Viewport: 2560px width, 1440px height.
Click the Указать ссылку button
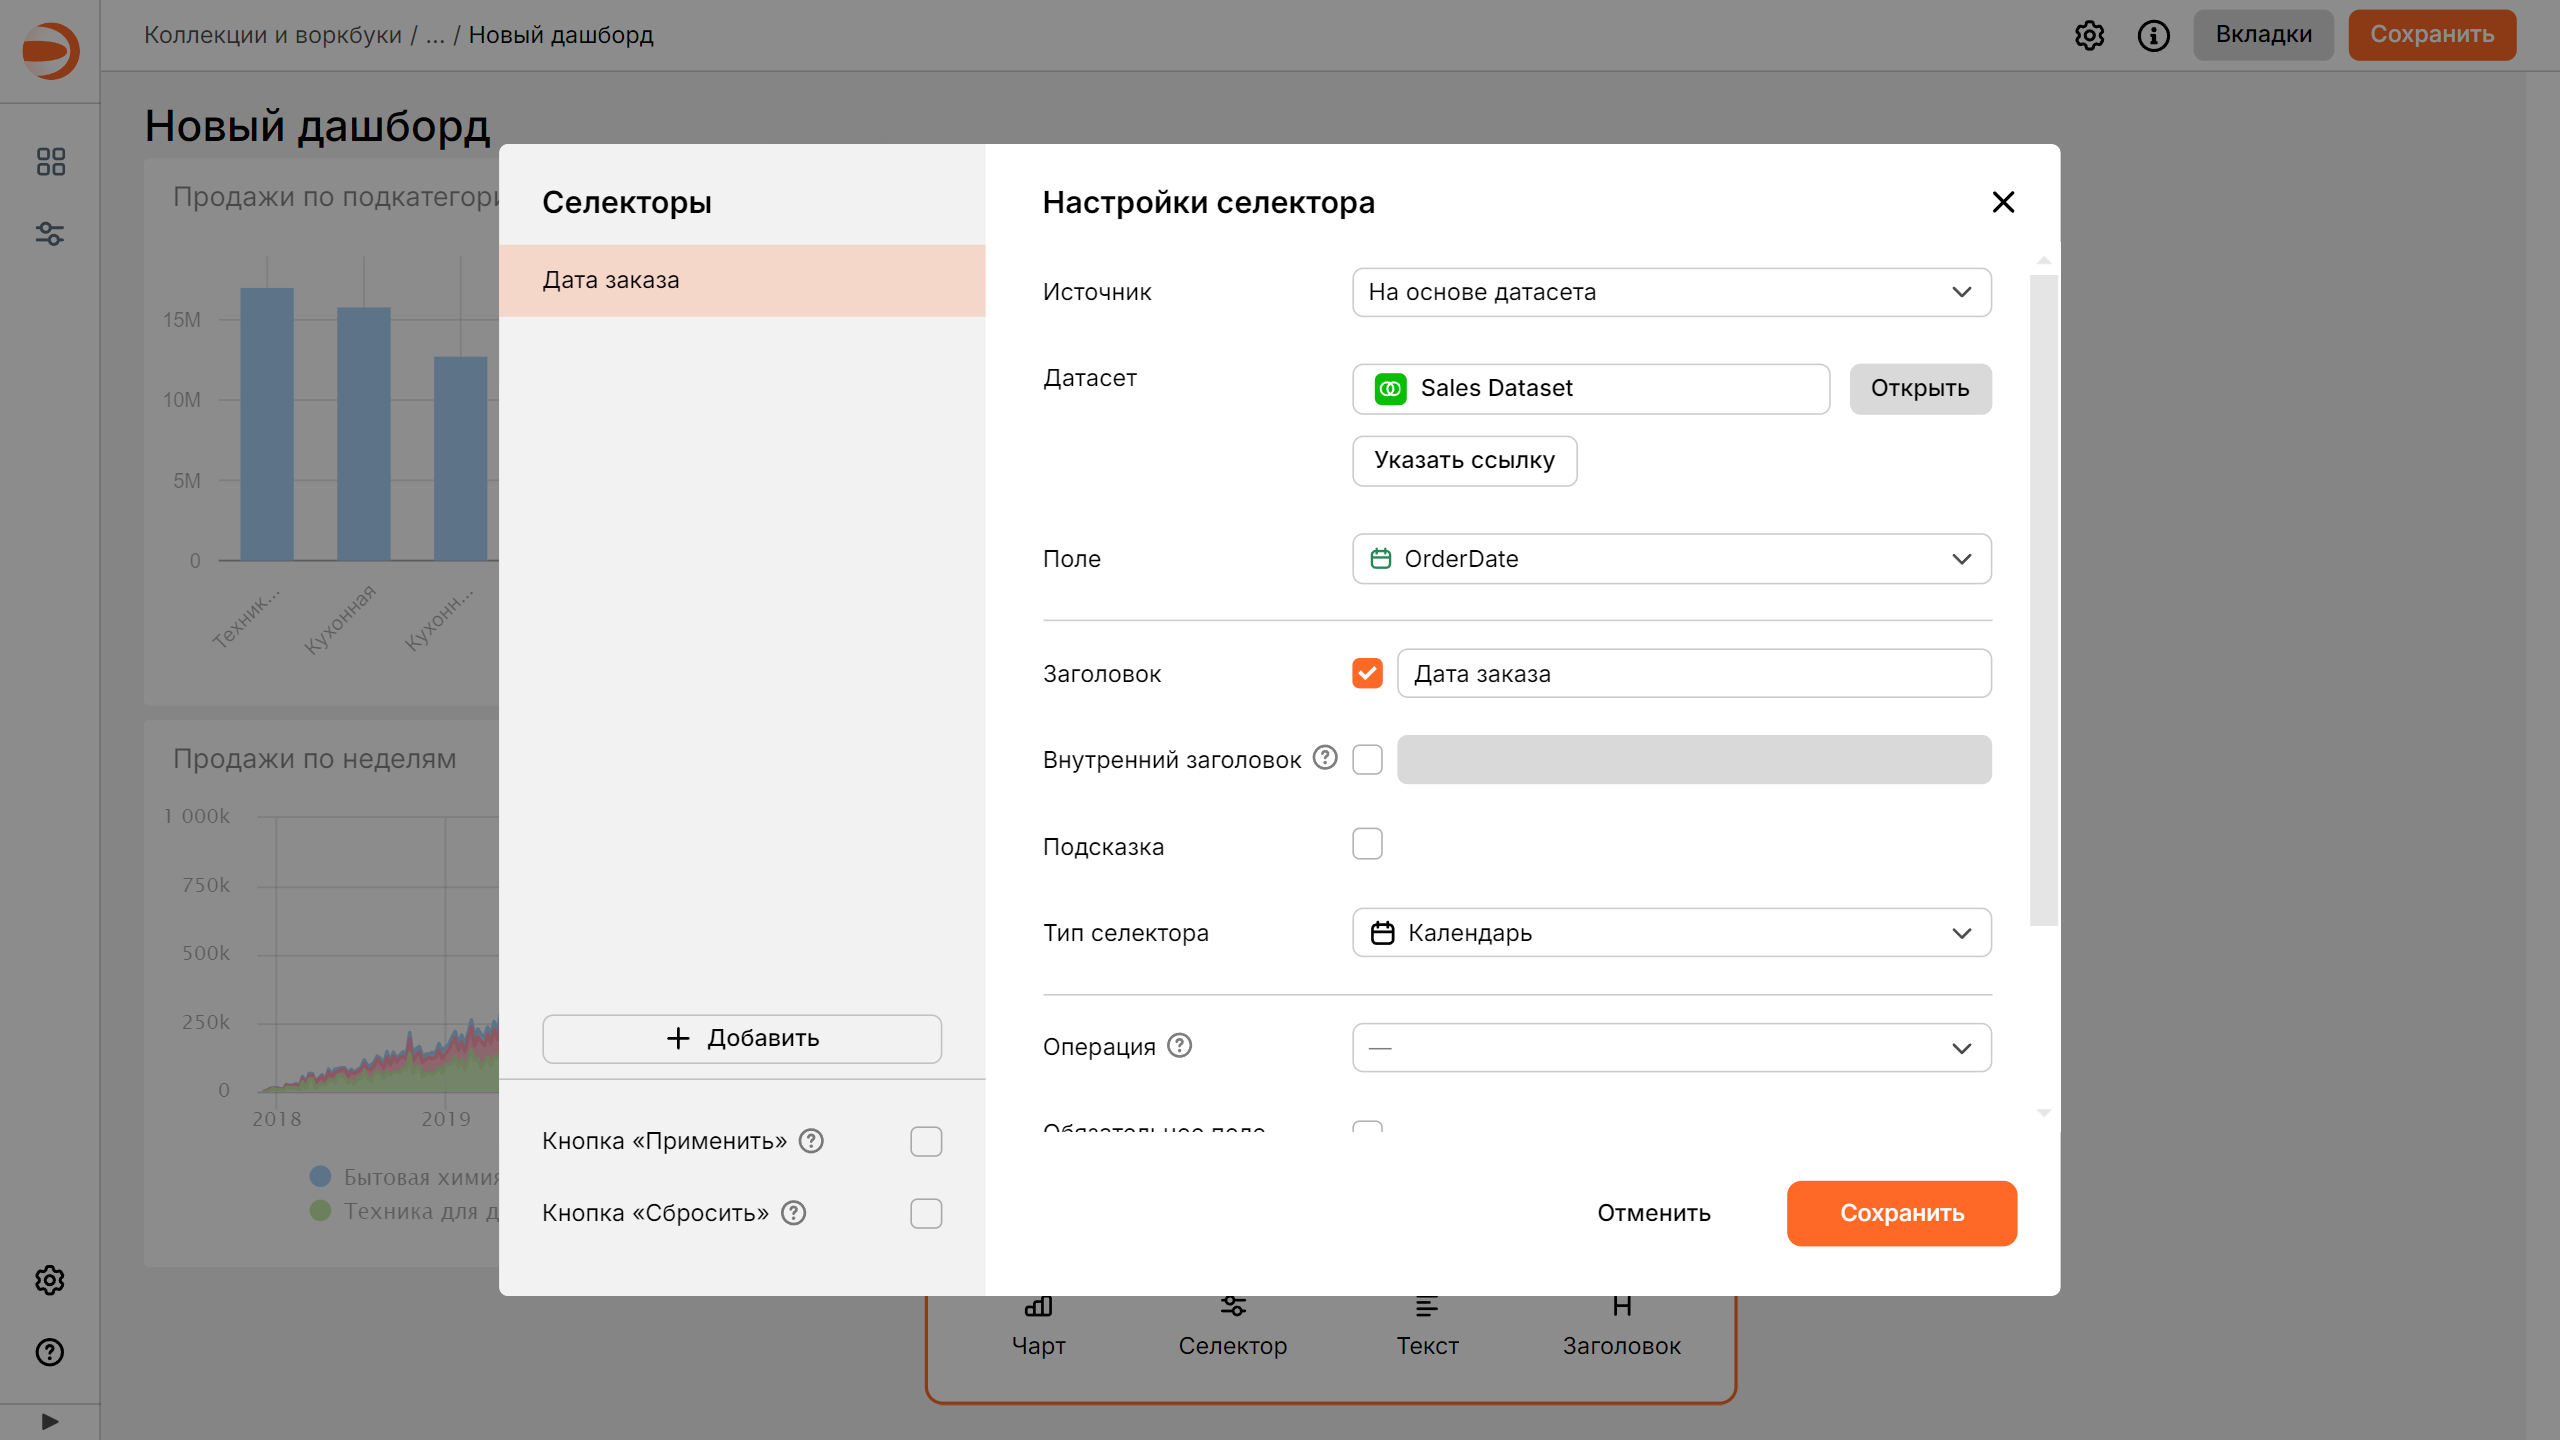pyautogui.click(x=1464, y=461)
